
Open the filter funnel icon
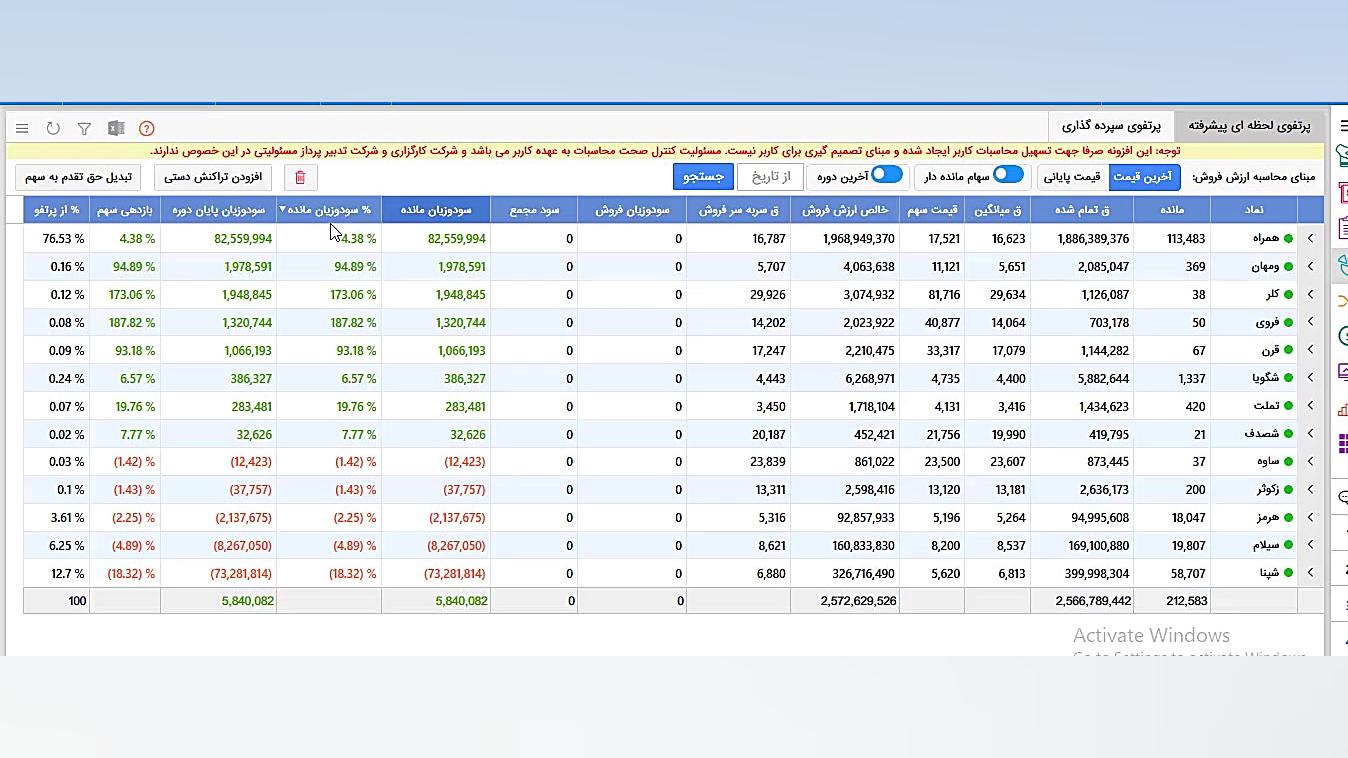(84, 128)
